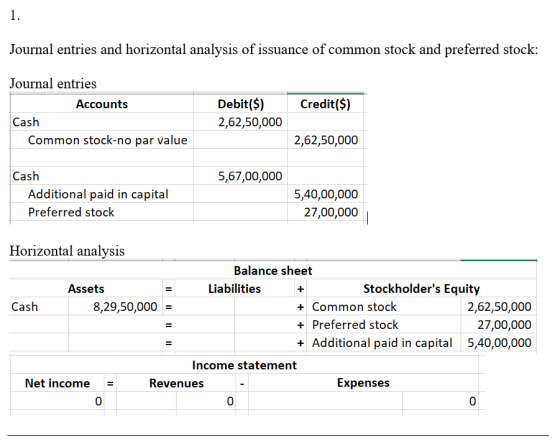Click the Revenues column header
This screenshot has width=560, height=444.
pyautogui.click(x=176, y=383)
